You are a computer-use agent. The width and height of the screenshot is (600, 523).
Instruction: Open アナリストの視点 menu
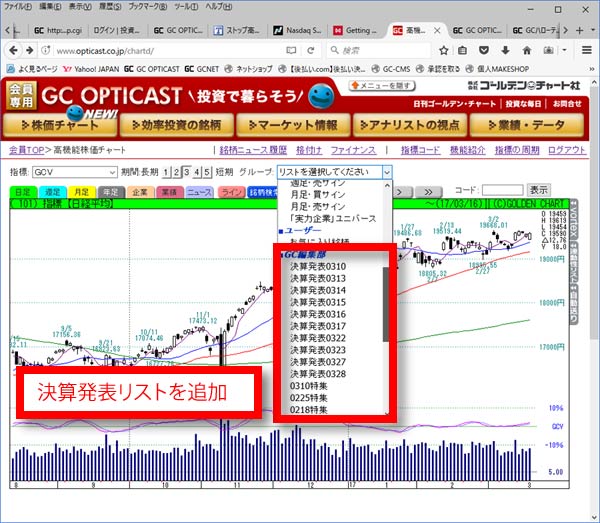410,125
